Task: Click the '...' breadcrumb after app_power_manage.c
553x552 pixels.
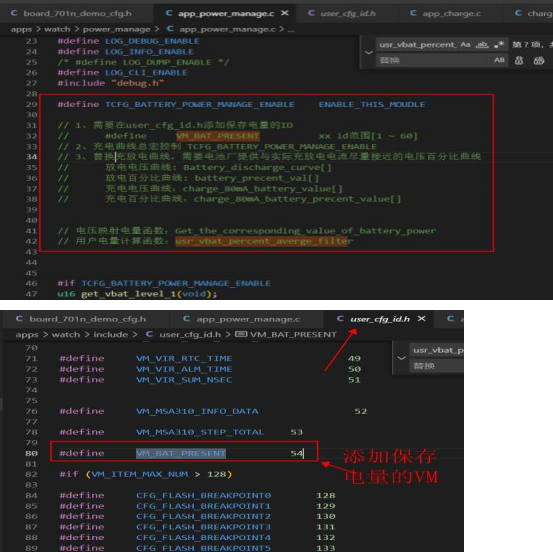Action: [291, 30]
